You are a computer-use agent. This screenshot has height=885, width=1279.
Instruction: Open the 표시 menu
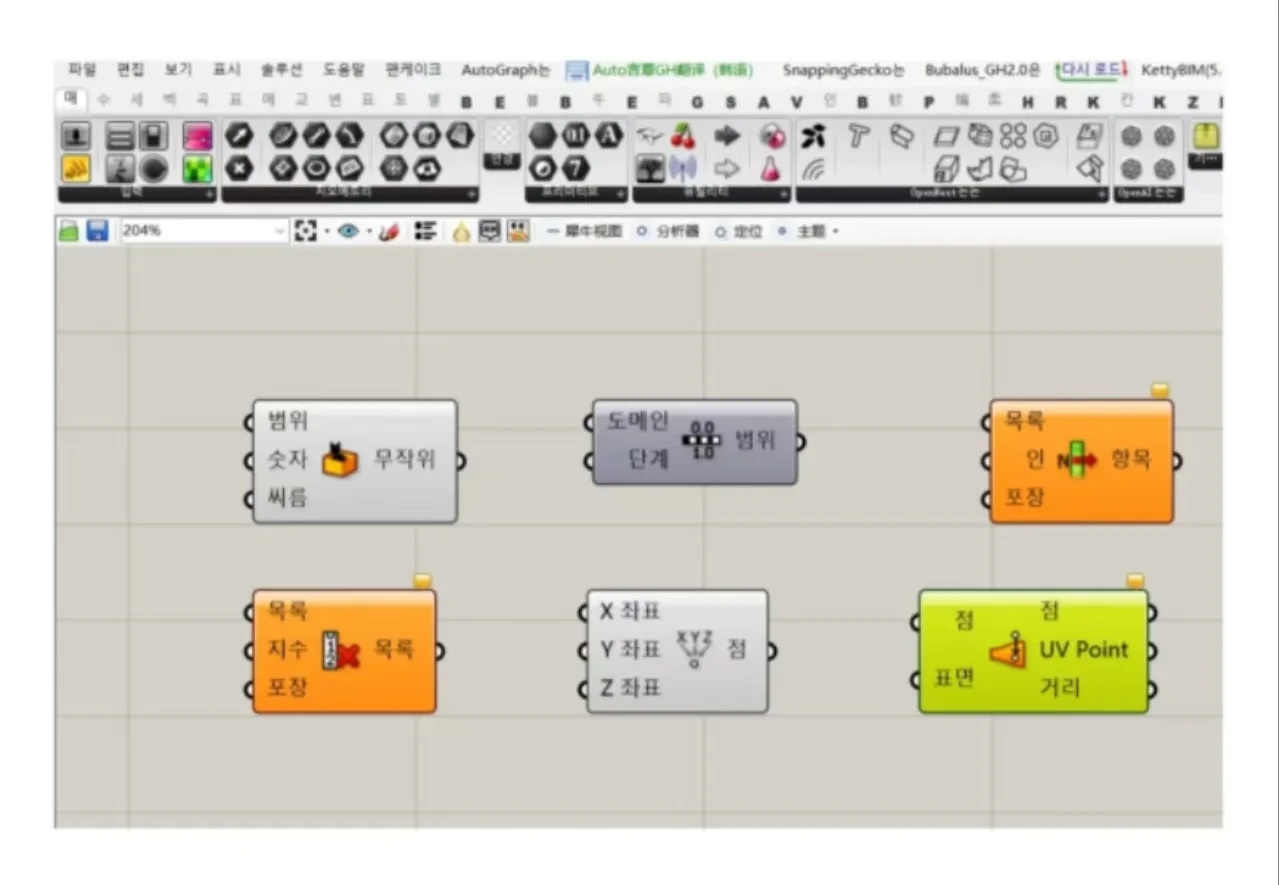click(226, 70)
